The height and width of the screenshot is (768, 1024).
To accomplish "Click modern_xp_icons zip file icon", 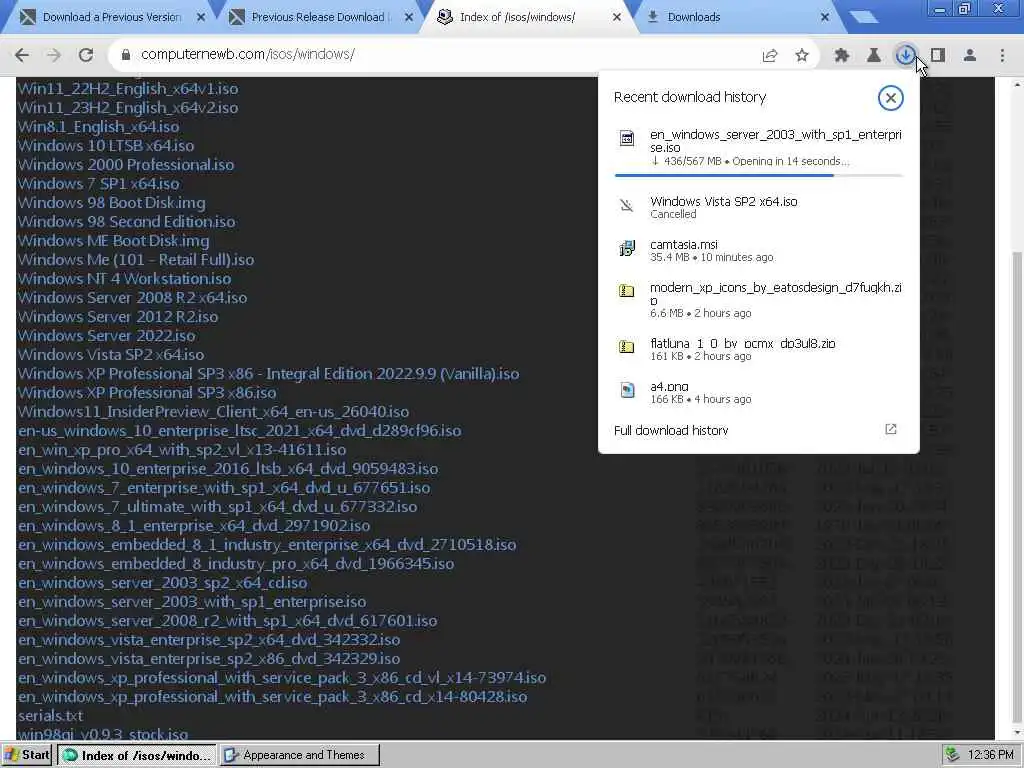I will [626, 291].
